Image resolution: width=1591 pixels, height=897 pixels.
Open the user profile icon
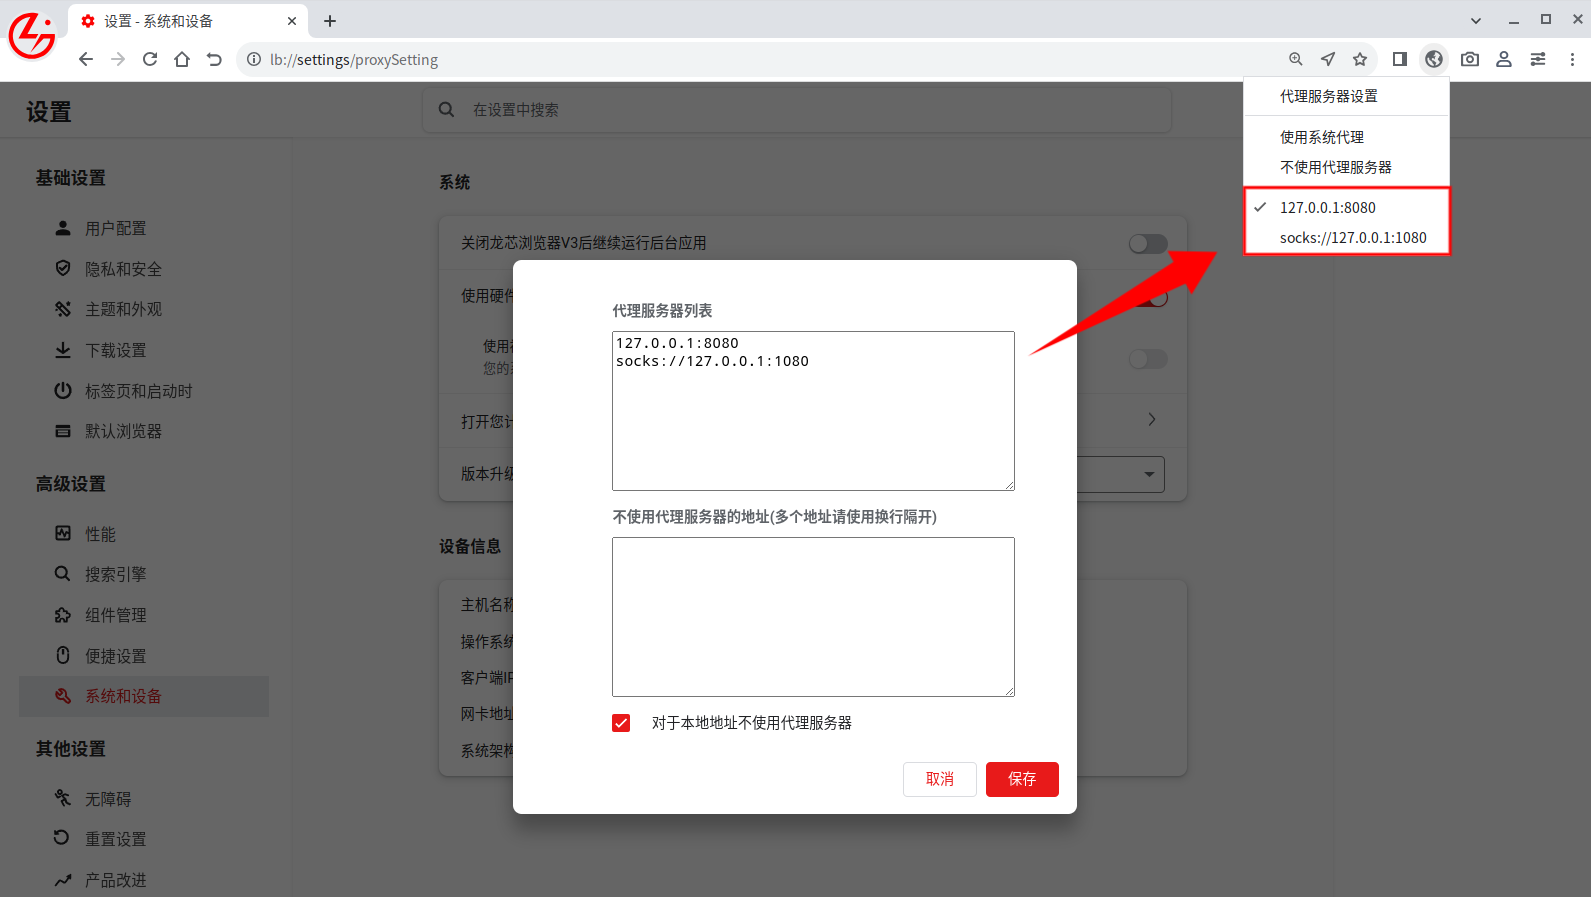pos(1504,59)
